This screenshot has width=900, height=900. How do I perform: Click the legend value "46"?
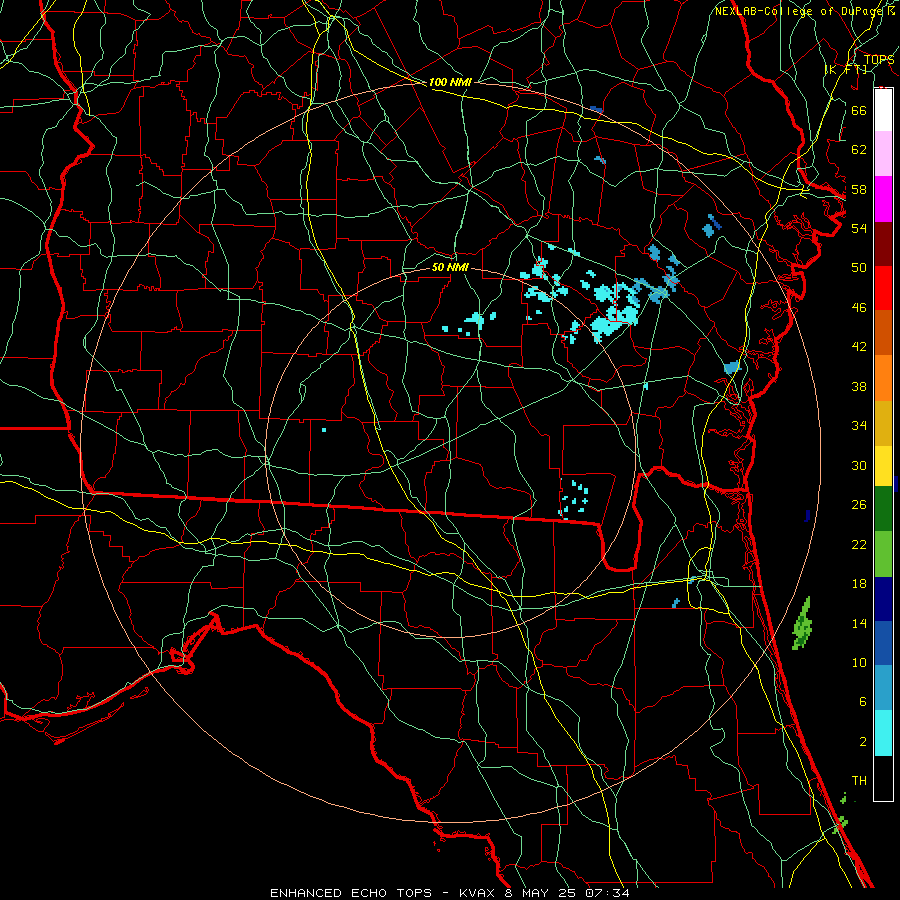click(x=859, y=308)
